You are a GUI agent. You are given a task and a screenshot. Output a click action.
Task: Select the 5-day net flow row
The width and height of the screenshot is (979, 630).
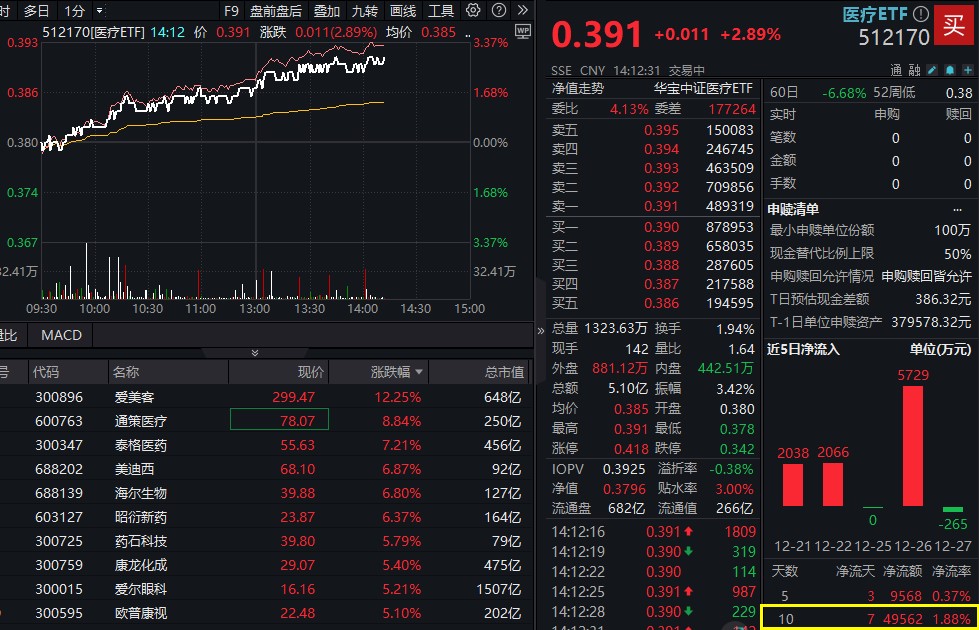click(x=870, y=596)
